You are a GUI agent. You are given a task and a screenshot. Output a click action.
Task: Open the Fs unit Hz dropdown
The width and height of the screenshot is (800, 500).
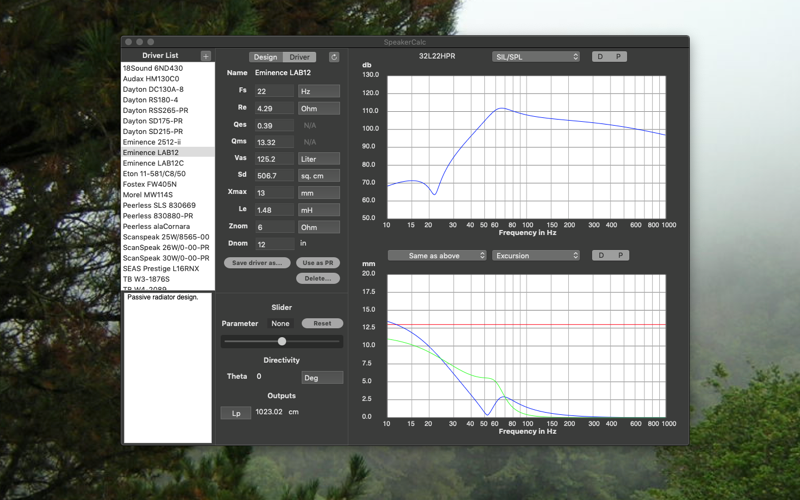click(319, 91)
